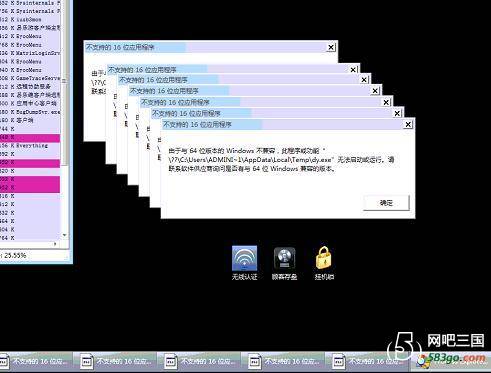Close the rearmost 不支持的 16 位应用程序 dialog
The image size is (491, 373).
click(x=331, y=47)
